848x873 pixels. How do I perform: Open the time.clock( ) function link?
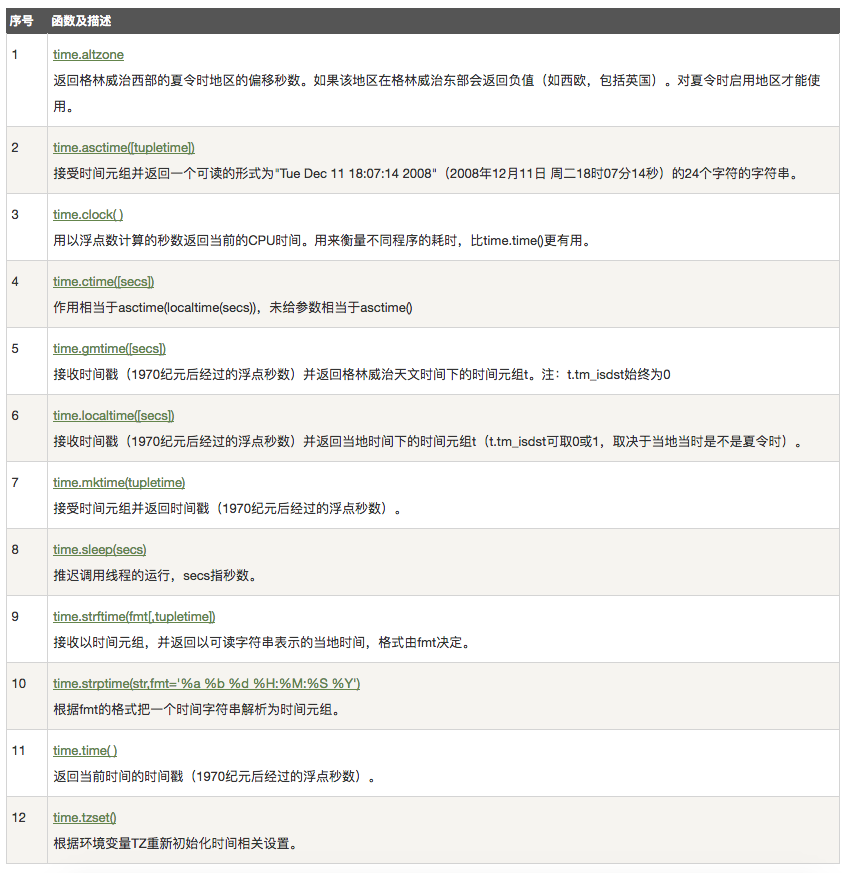(x=88, y=215)
